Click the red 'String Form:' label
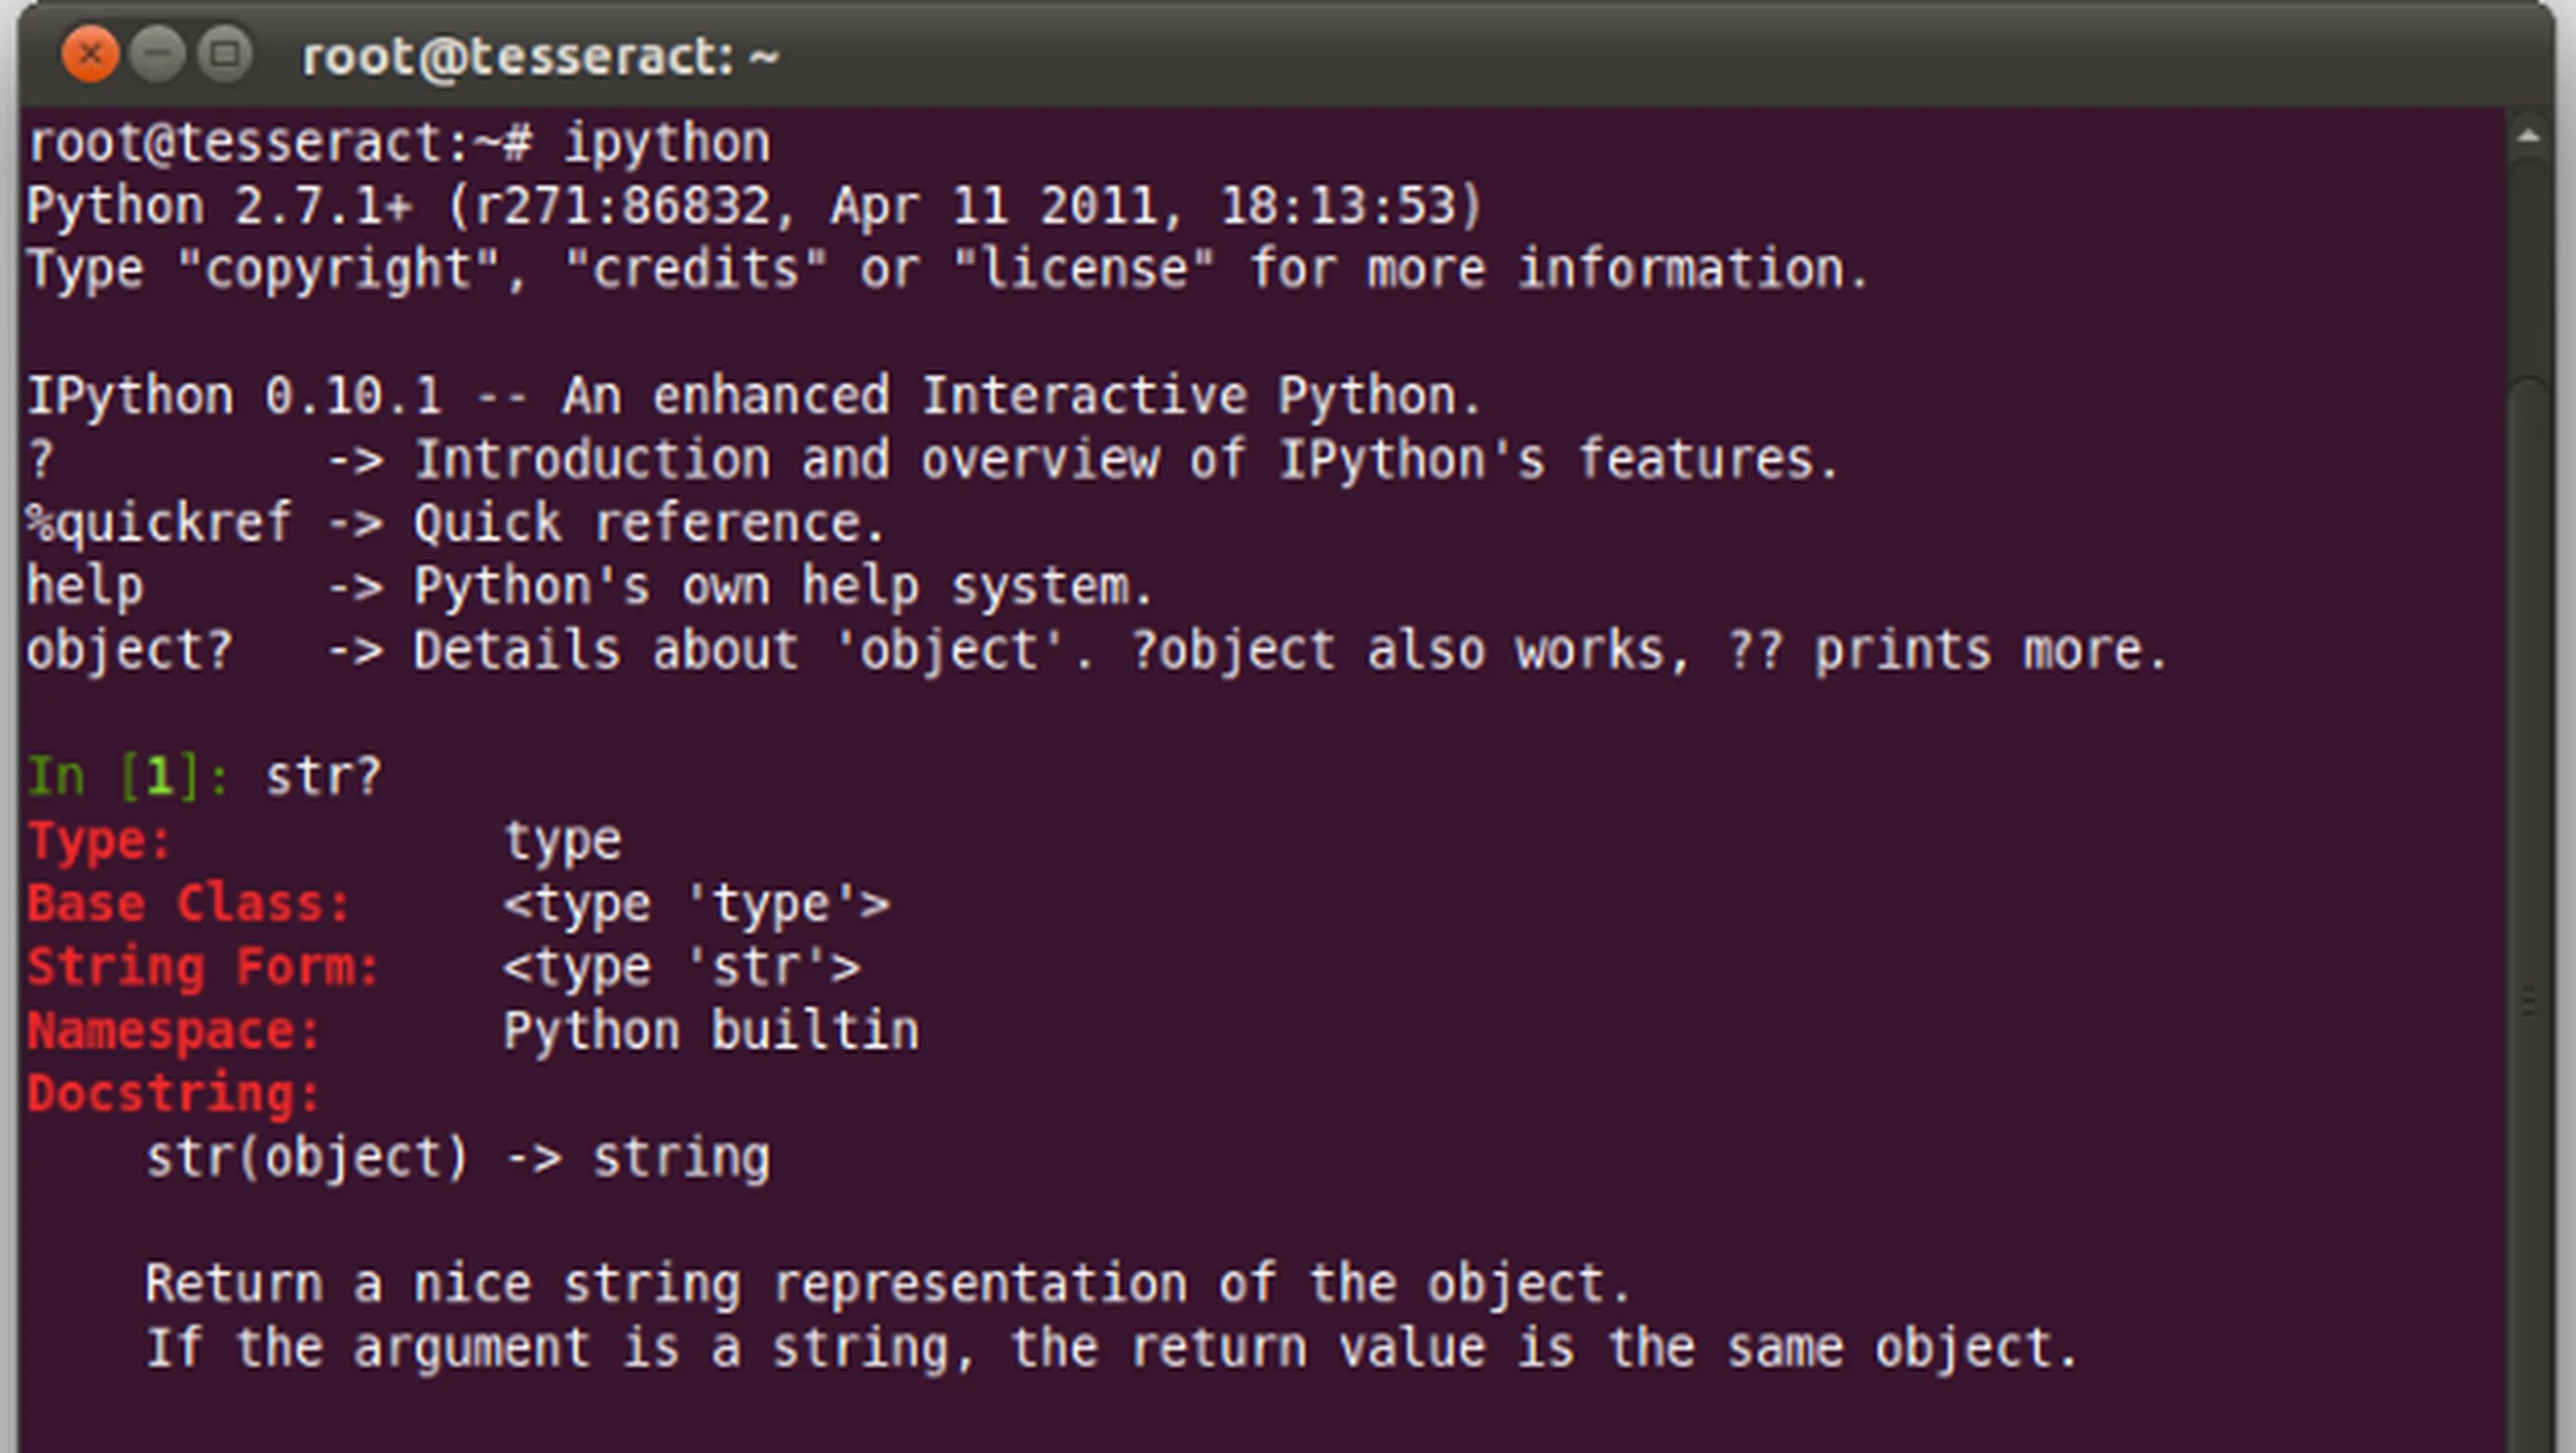The width and height of the screenshot is (2576, 1453). point(203,967)
